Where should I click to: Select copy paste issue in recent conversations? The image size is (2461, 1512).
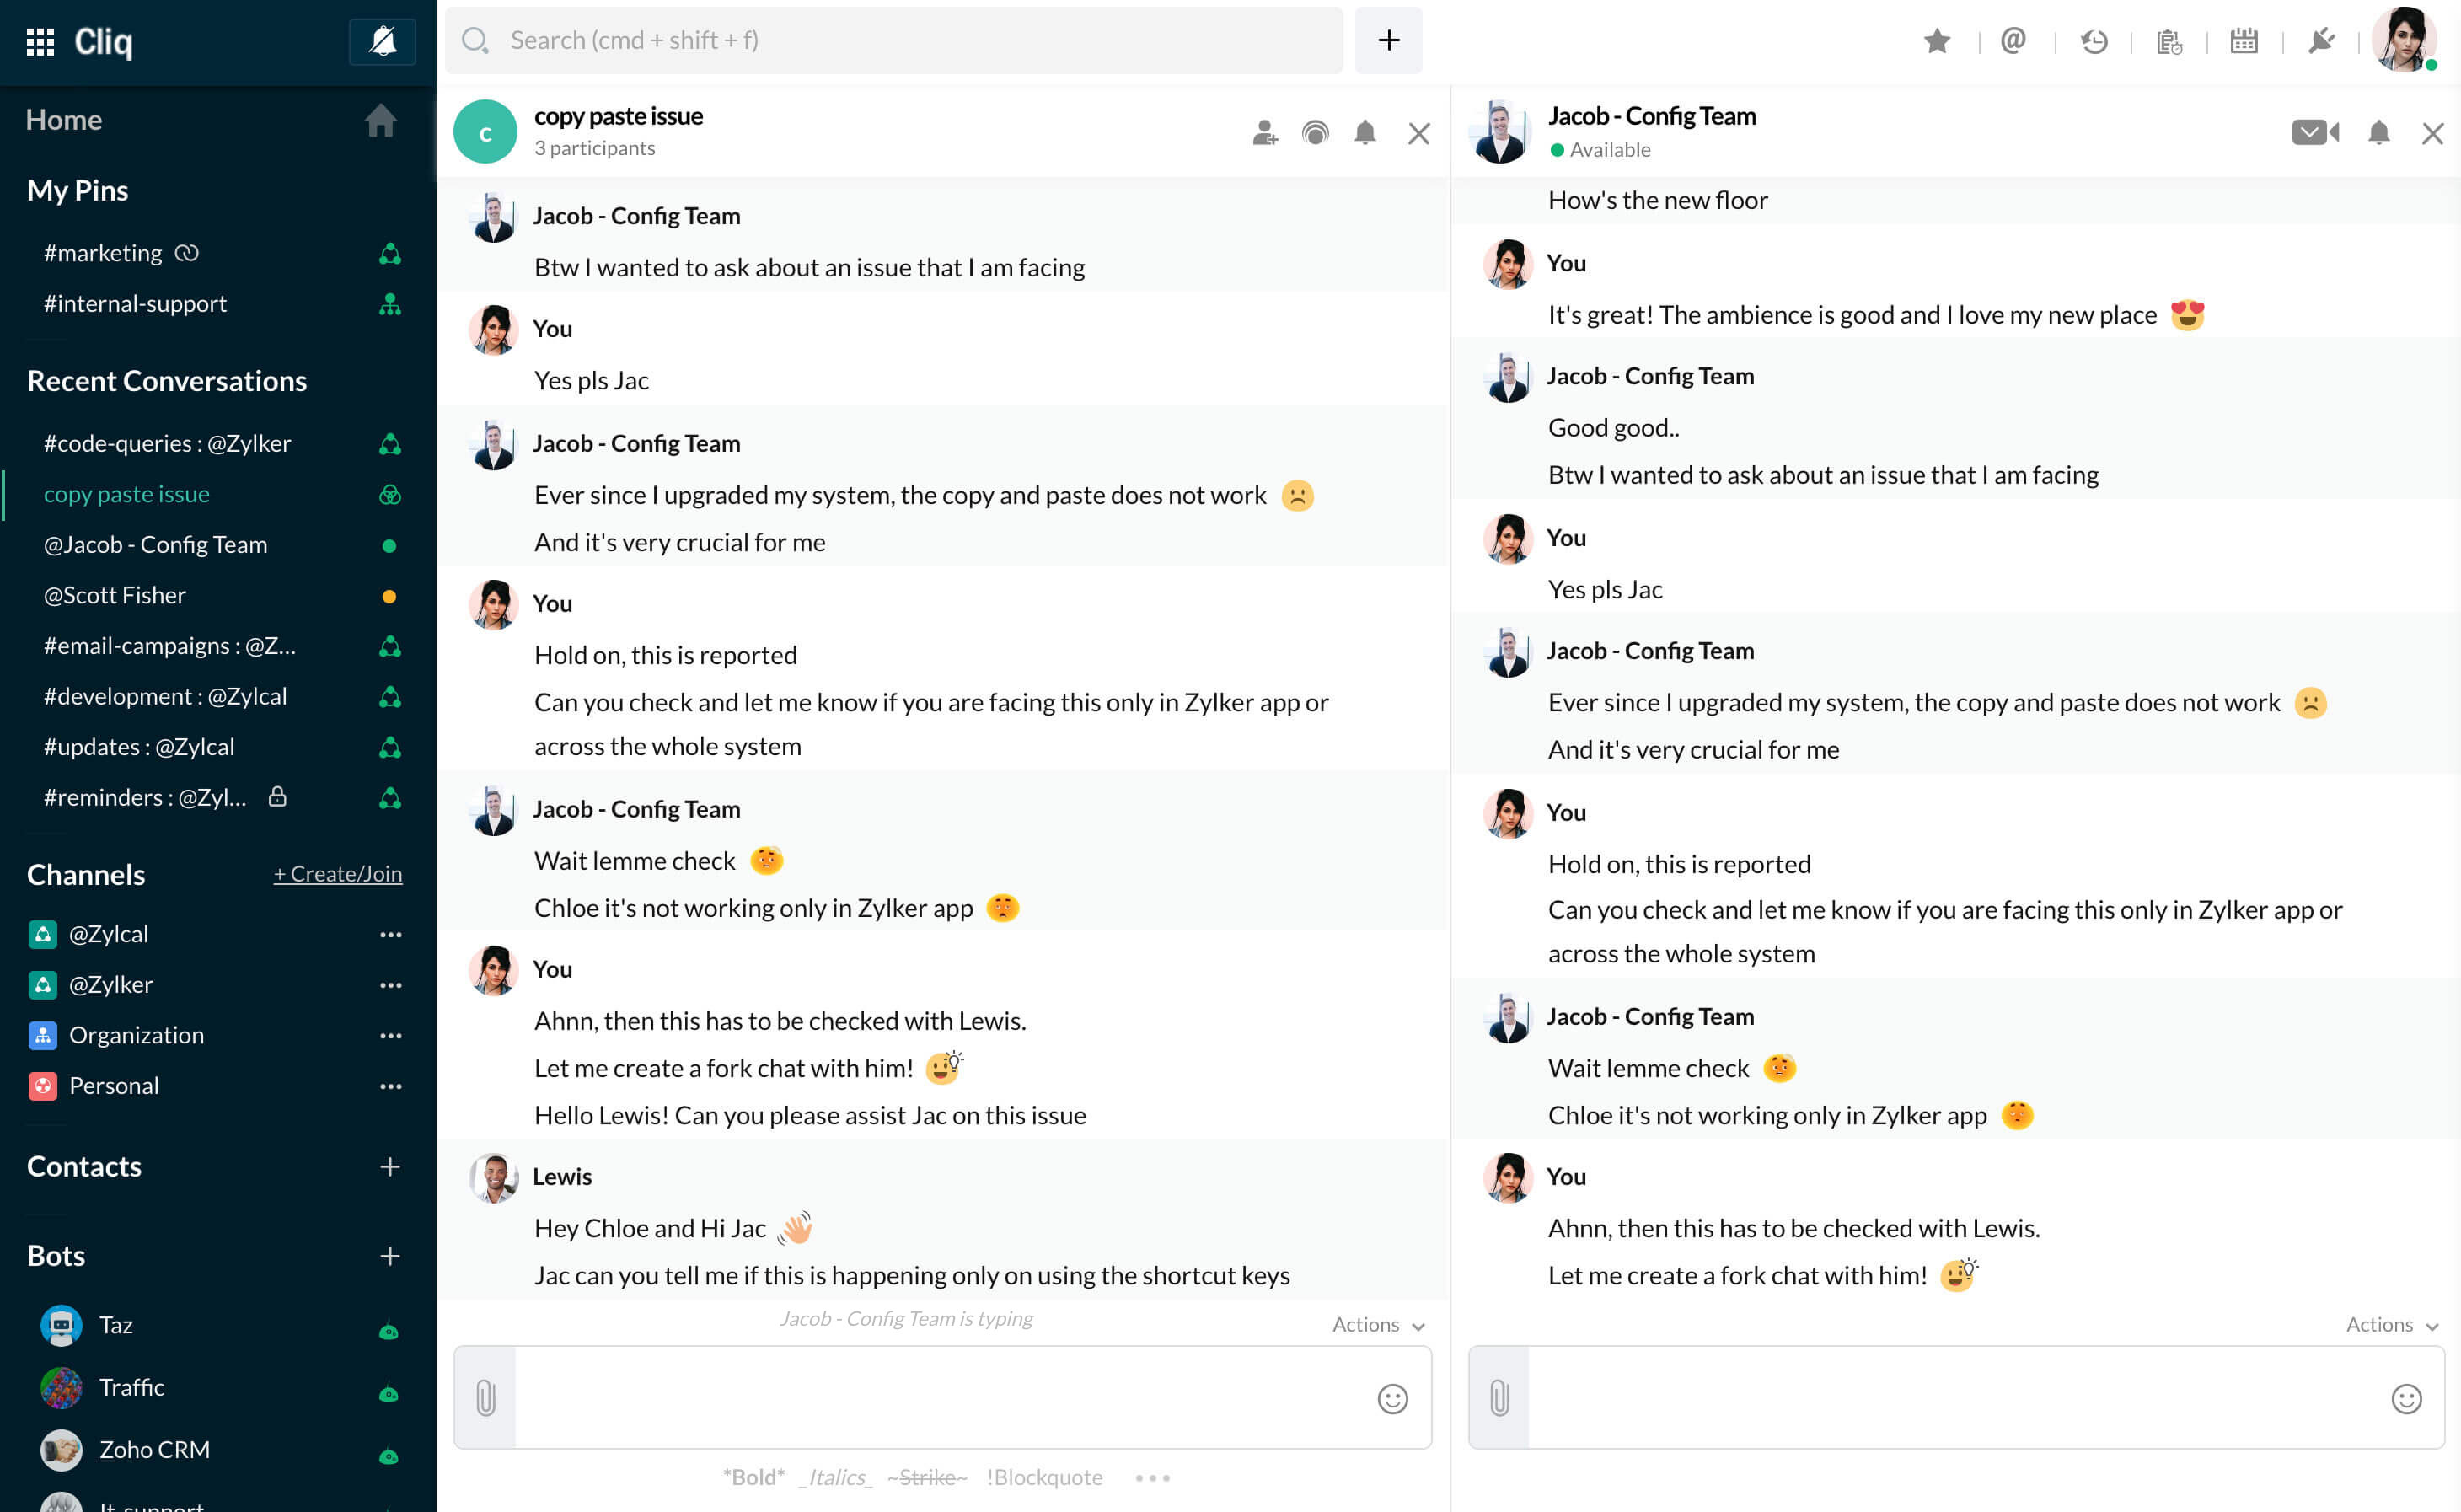(218, 494)
